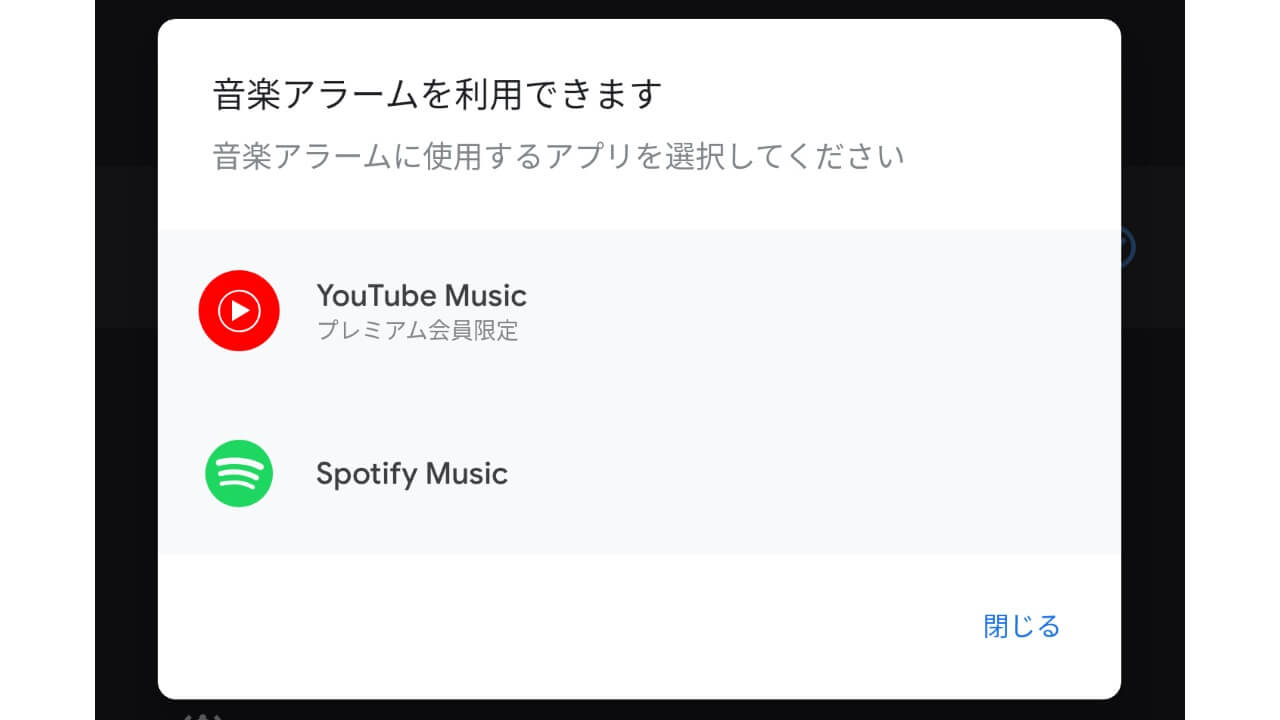Click the プレミアム会員限定 subtitle
Screen dimensions: 1280x720
(x=417, y=331)
